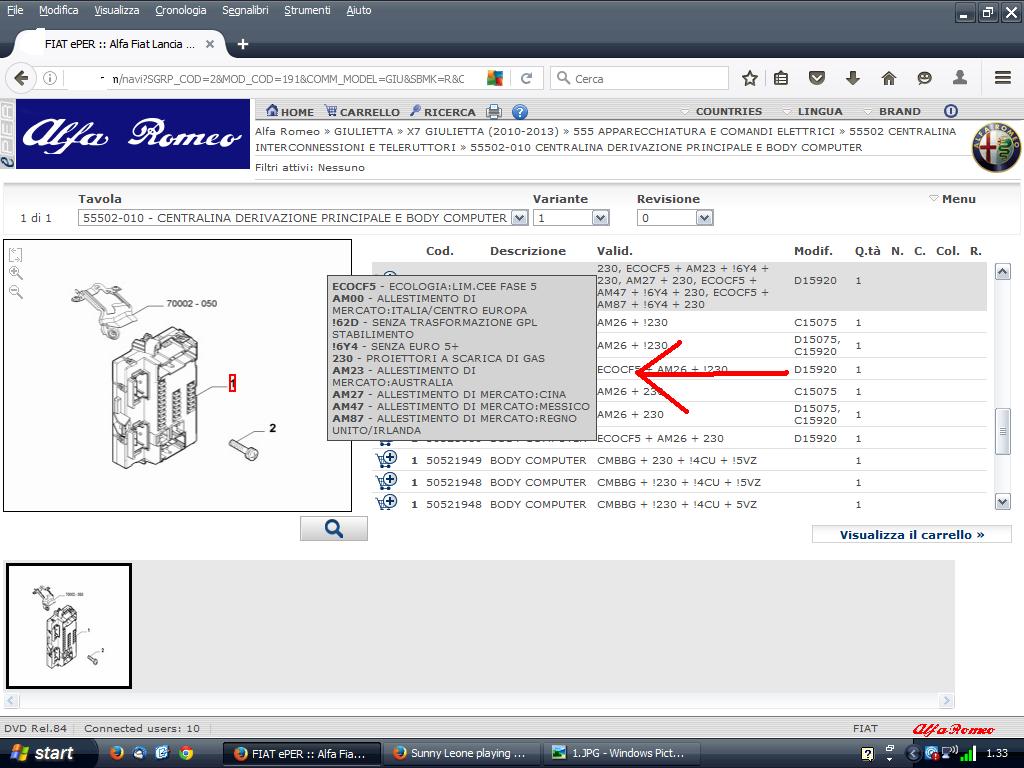Open the Modifica menu
This screenshot has height=768, width=1024.
(58, 10)
